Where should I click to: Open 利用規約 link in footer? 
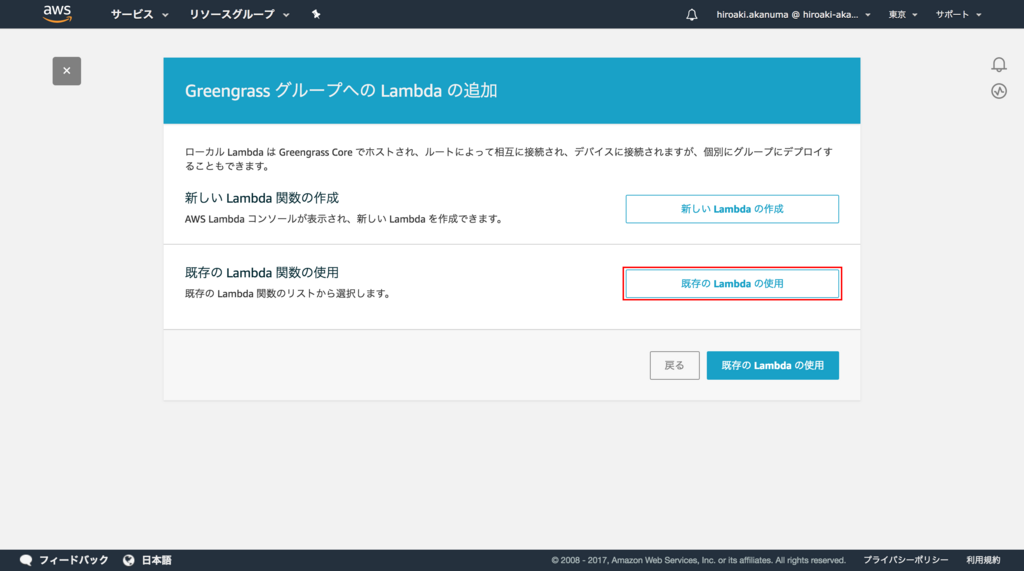pyautogui.click(x=983, y=560)
